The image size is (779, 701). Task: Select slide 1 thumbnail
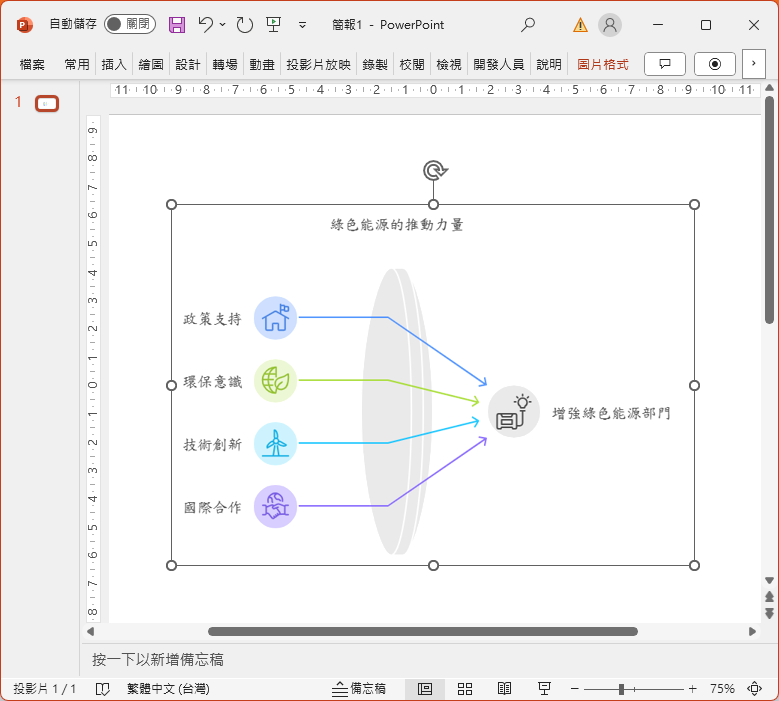coord(47,103)
